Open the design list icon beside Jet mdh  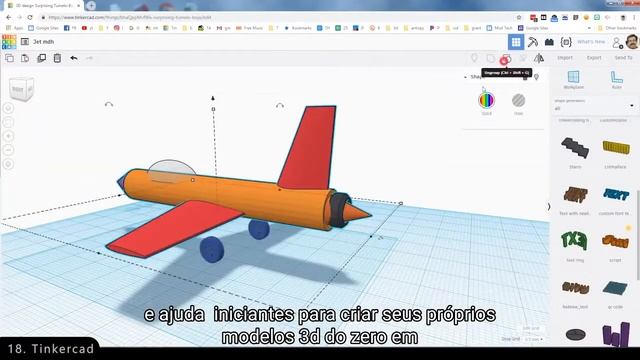(x=25, y=42)
